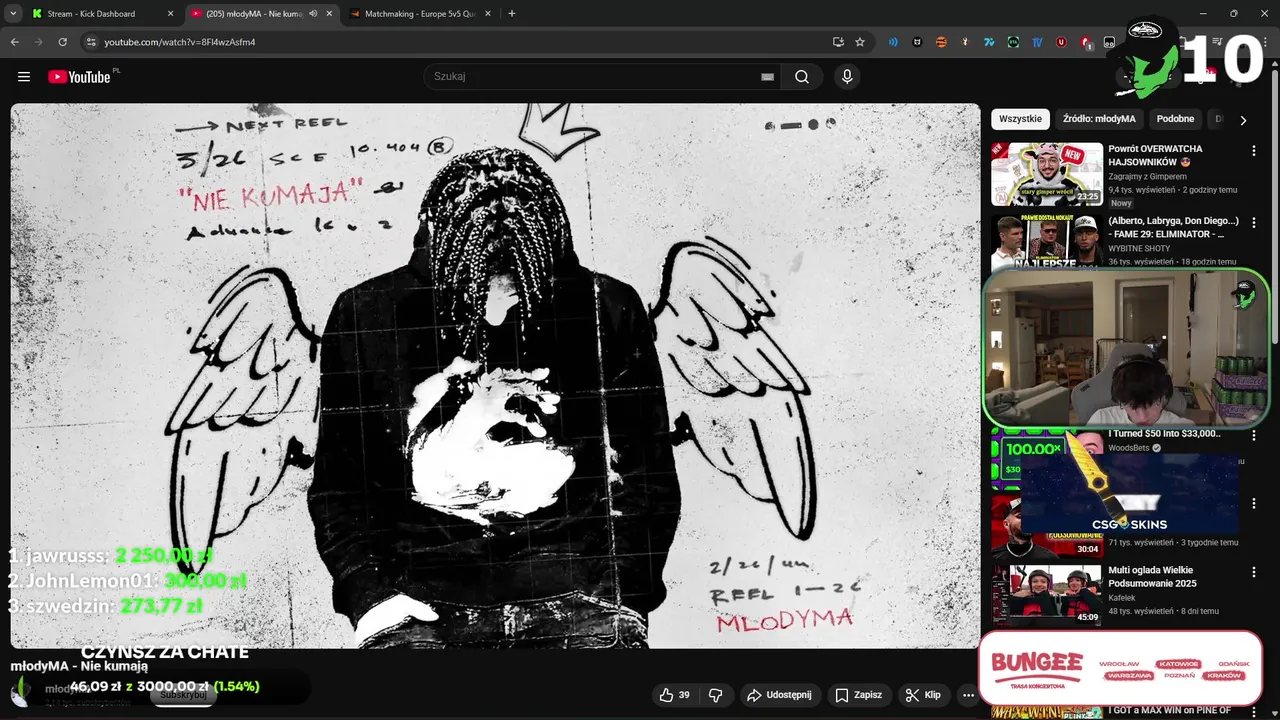Subscribe with the Subskrybuj button
This screenshot has width=1280, height=720.
(183, 694)
